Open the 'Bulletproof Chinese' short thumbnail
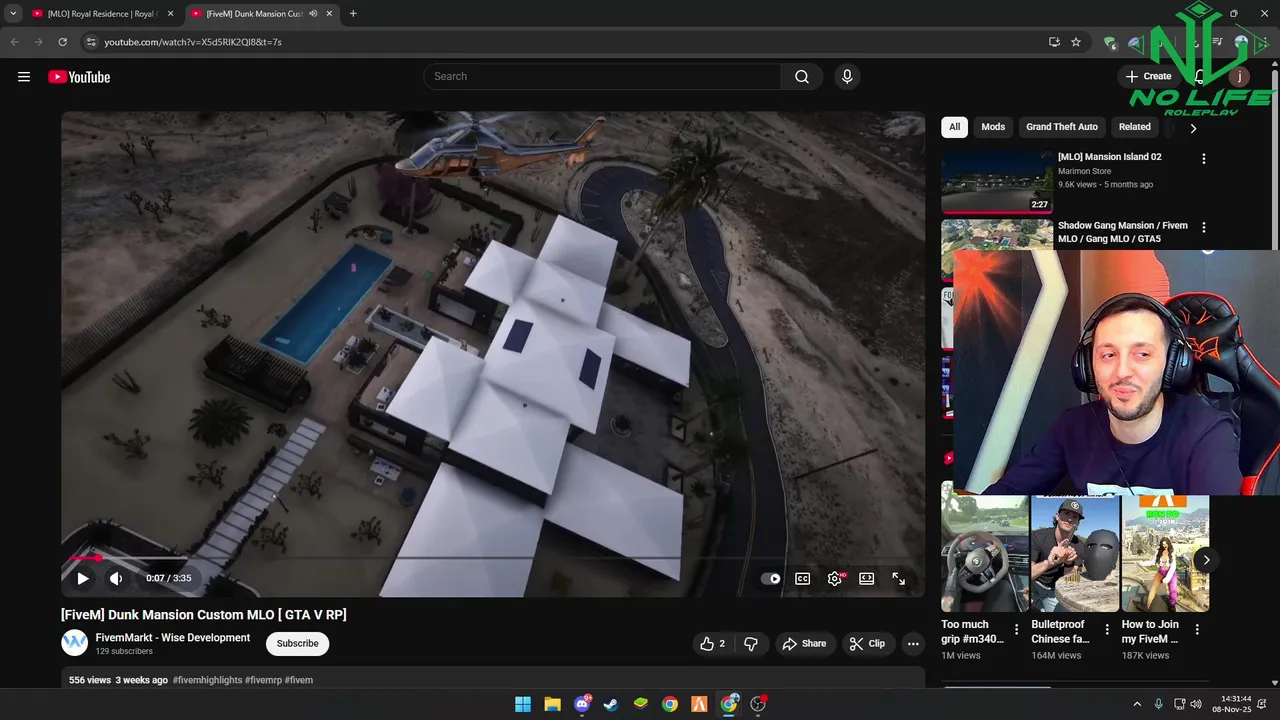Viewport: 1280px width, 720px height. (1075, 553)
